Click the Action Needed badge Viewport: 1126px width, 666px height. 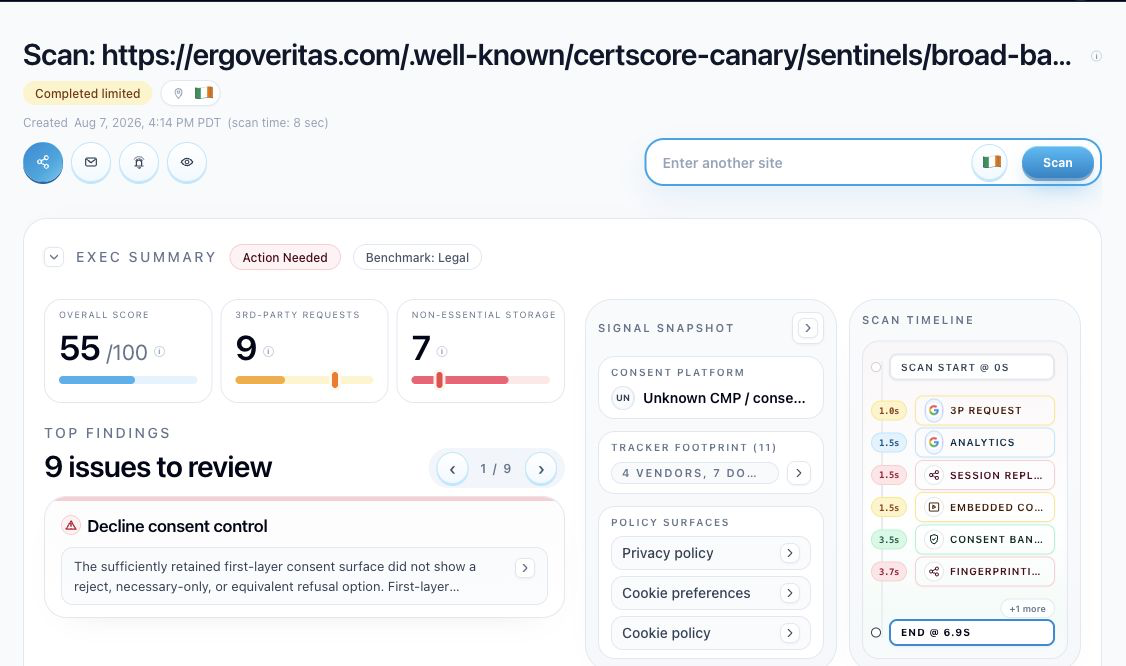(x=285, y=257)
